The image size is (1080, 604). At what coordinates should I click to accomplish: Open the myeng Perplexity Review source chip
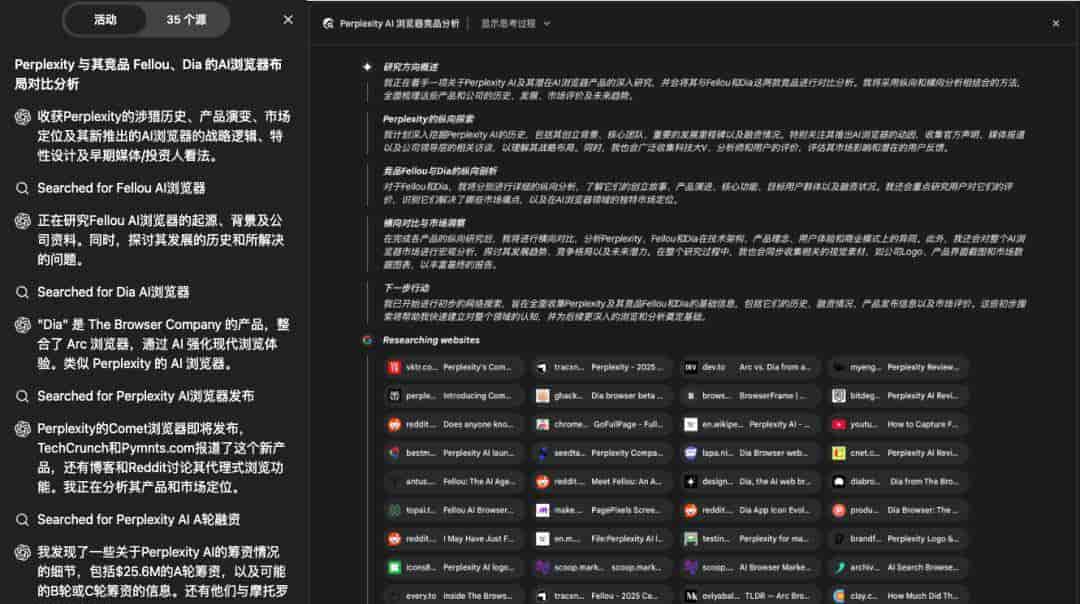pyautogui.click(x=898, y=367)
